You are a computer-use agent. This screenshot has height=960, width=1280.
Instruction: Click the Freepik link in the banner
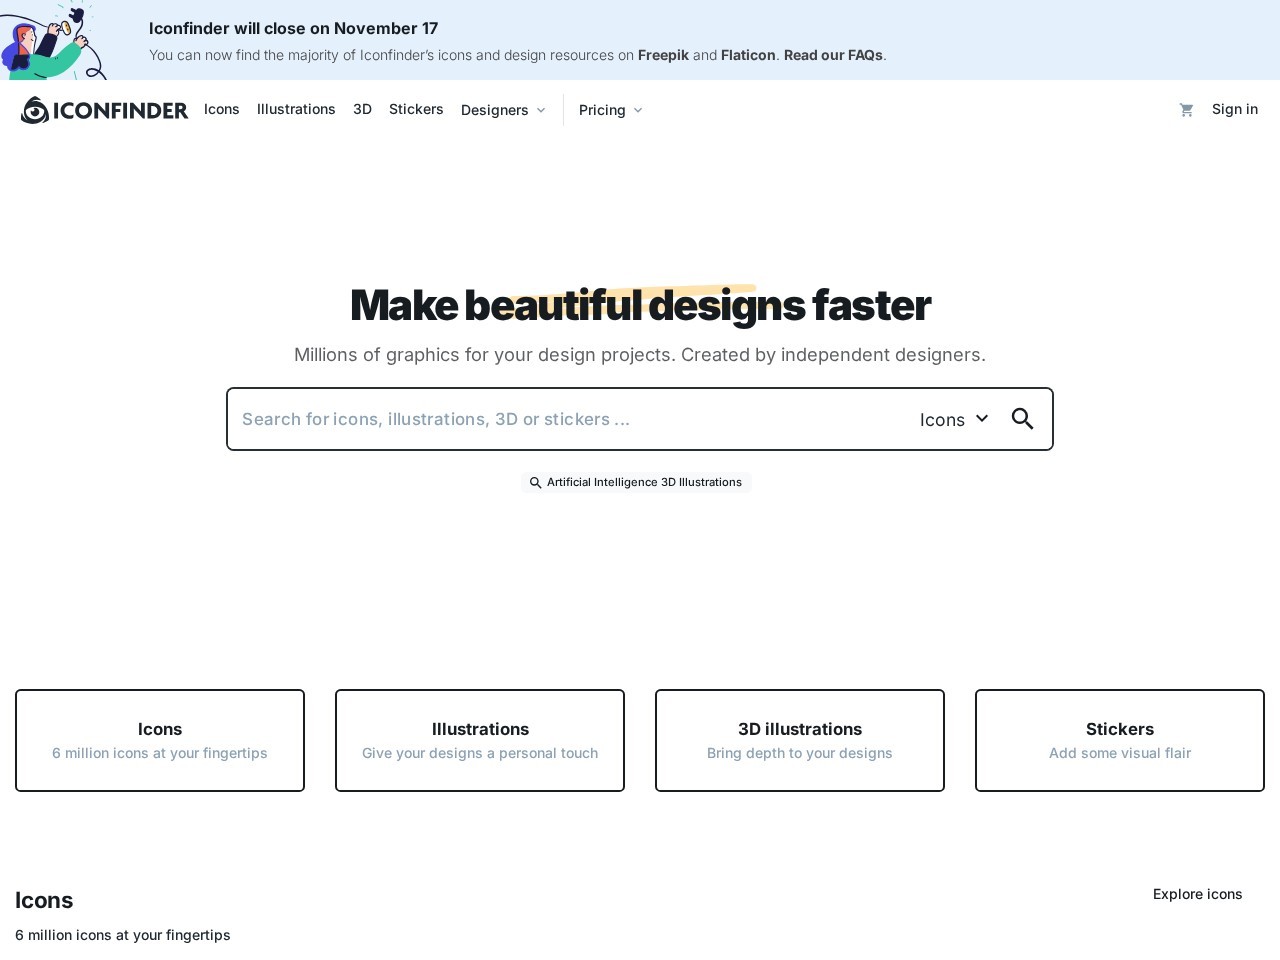click(663, 55)
